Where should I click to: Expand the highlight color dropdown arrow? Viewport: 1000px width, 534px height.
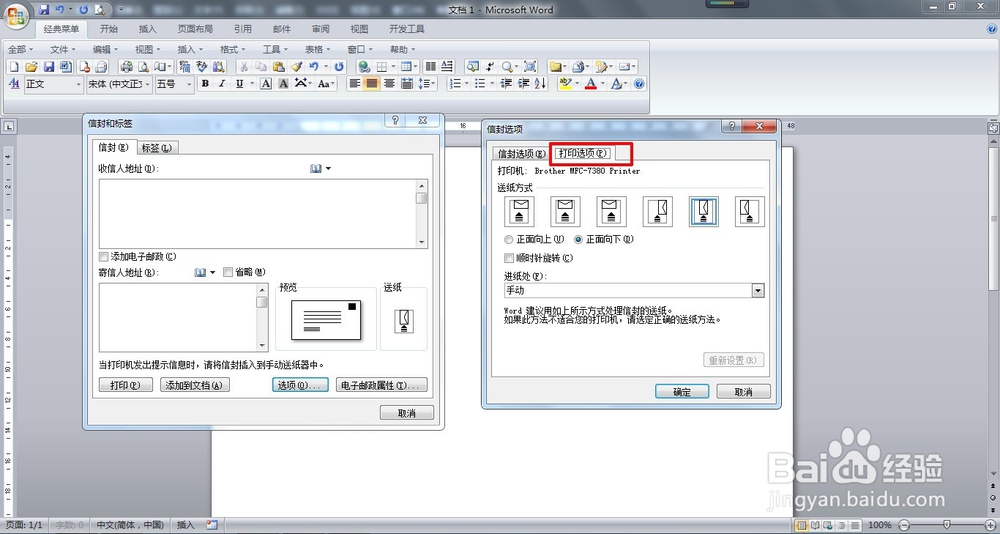point(577,84)
